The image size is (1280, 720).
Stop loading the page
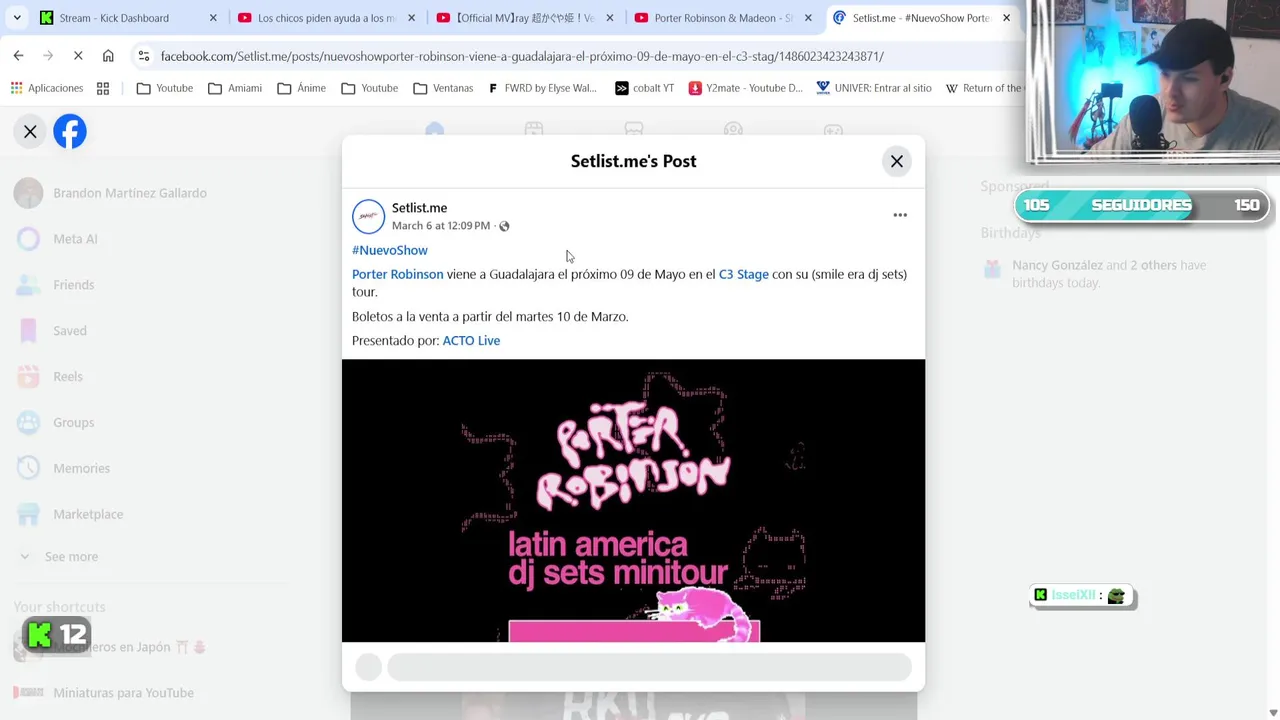coord(78,56)
